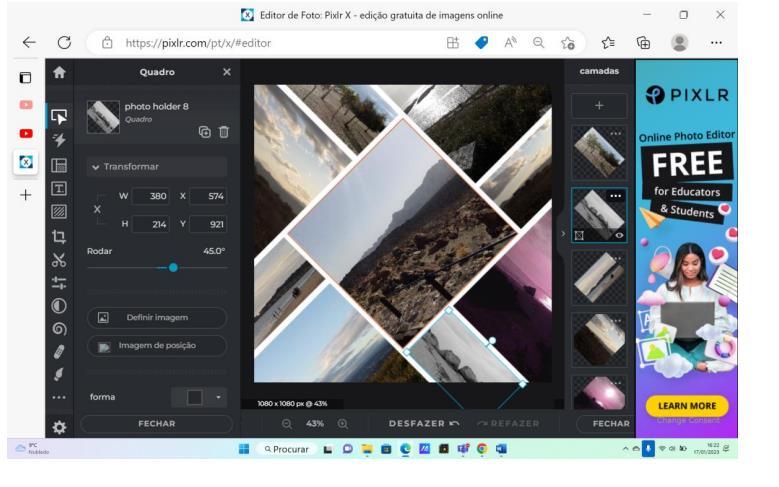Click the zoom in magnifier icon

click(343, 423)
